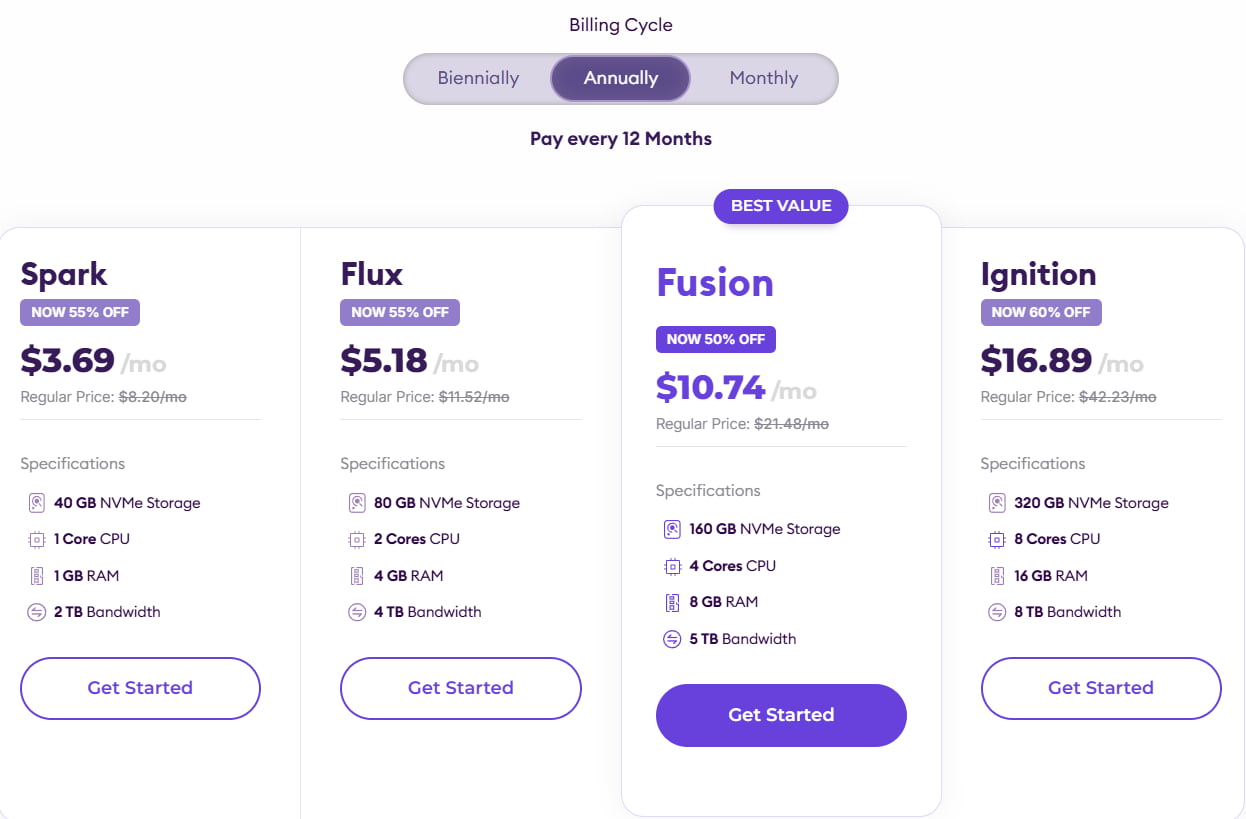Click the Ignition 60% off badge
The height and width of the screenshot is (819, 1246).
coord(1041,312)
